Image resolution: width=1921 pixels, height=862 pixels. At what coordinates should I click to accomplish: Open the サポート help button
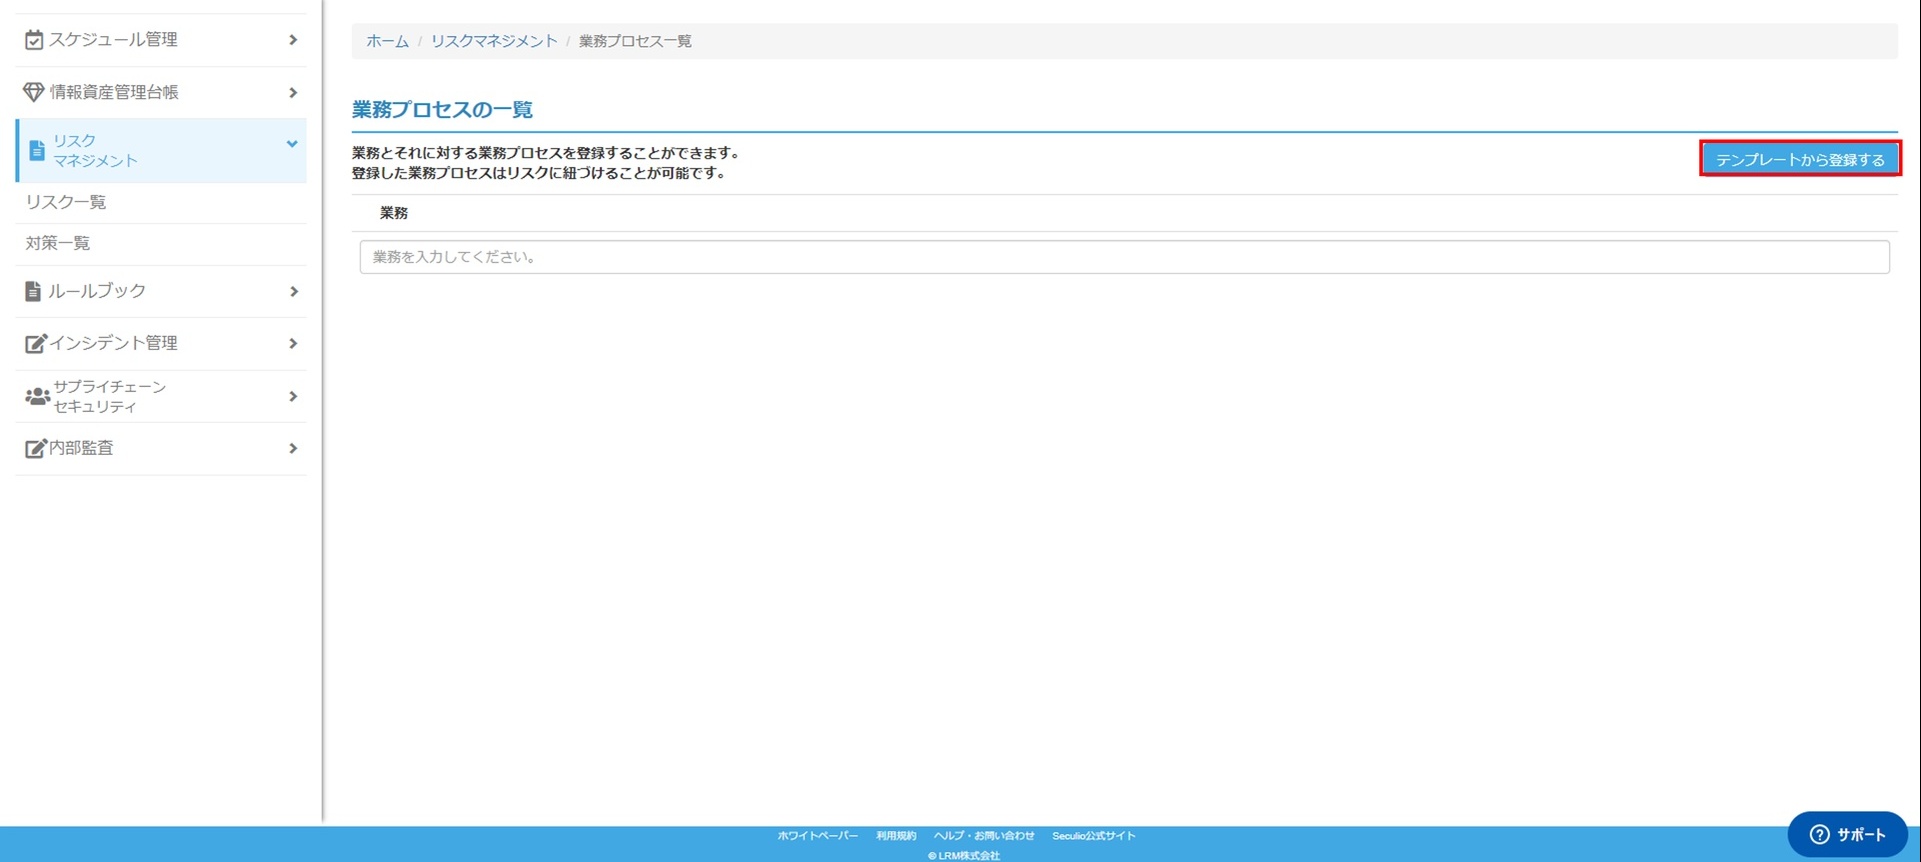click(1847, 834)
